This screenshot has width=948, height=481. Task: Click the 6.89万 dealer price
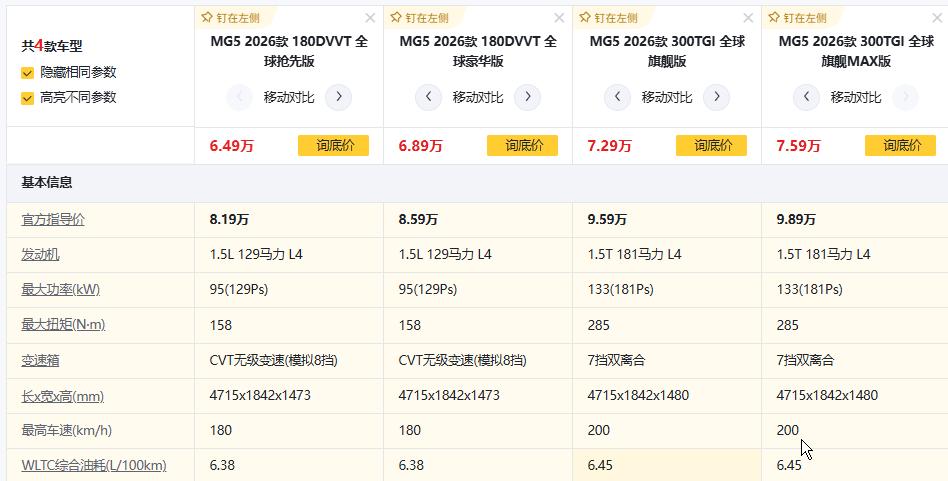click(421, 146)
